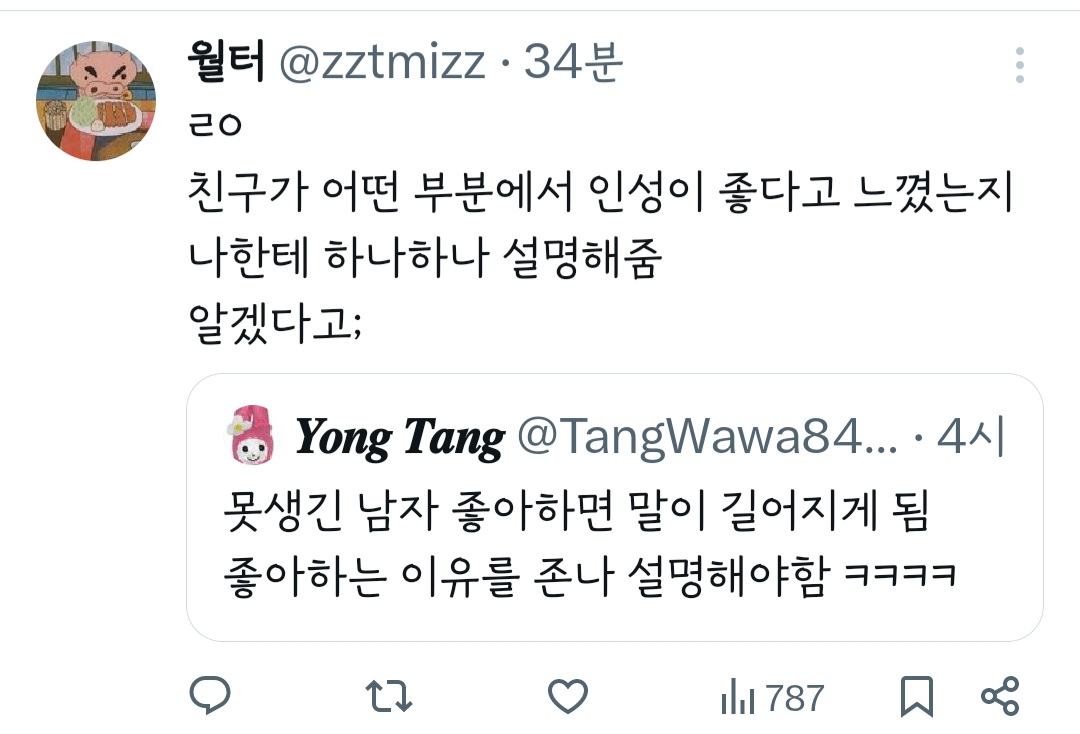Image resolution: width=1080 pixels, height=734 pixels.
Task: Open quoted line 좋아하는 이유를 존나 설명해야함
Action: (x=590, y=576)
